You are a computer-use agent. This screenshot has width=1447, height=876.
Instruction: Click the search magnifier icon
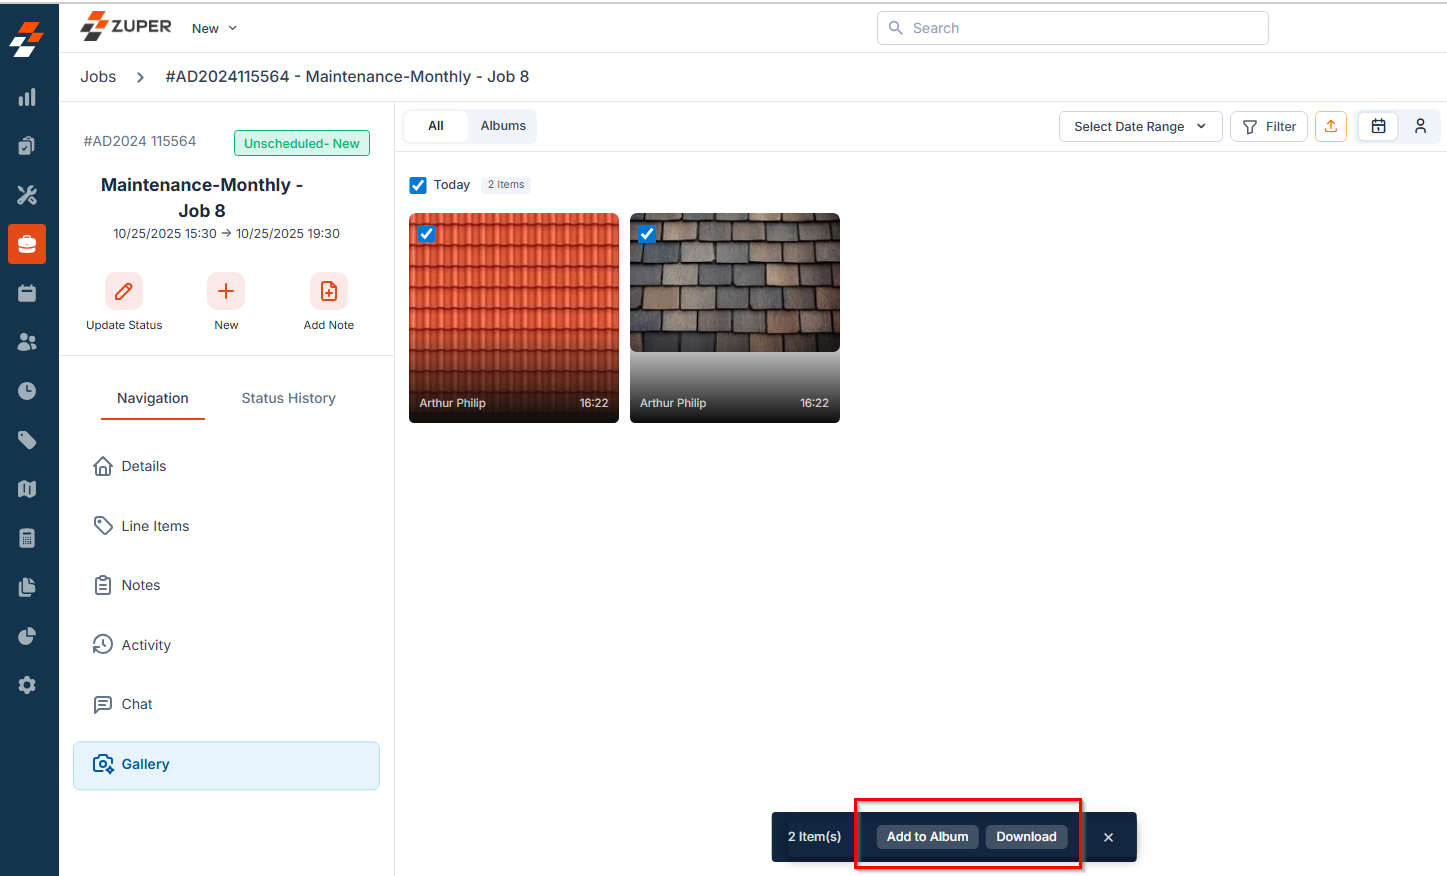(x=896, y=28)
